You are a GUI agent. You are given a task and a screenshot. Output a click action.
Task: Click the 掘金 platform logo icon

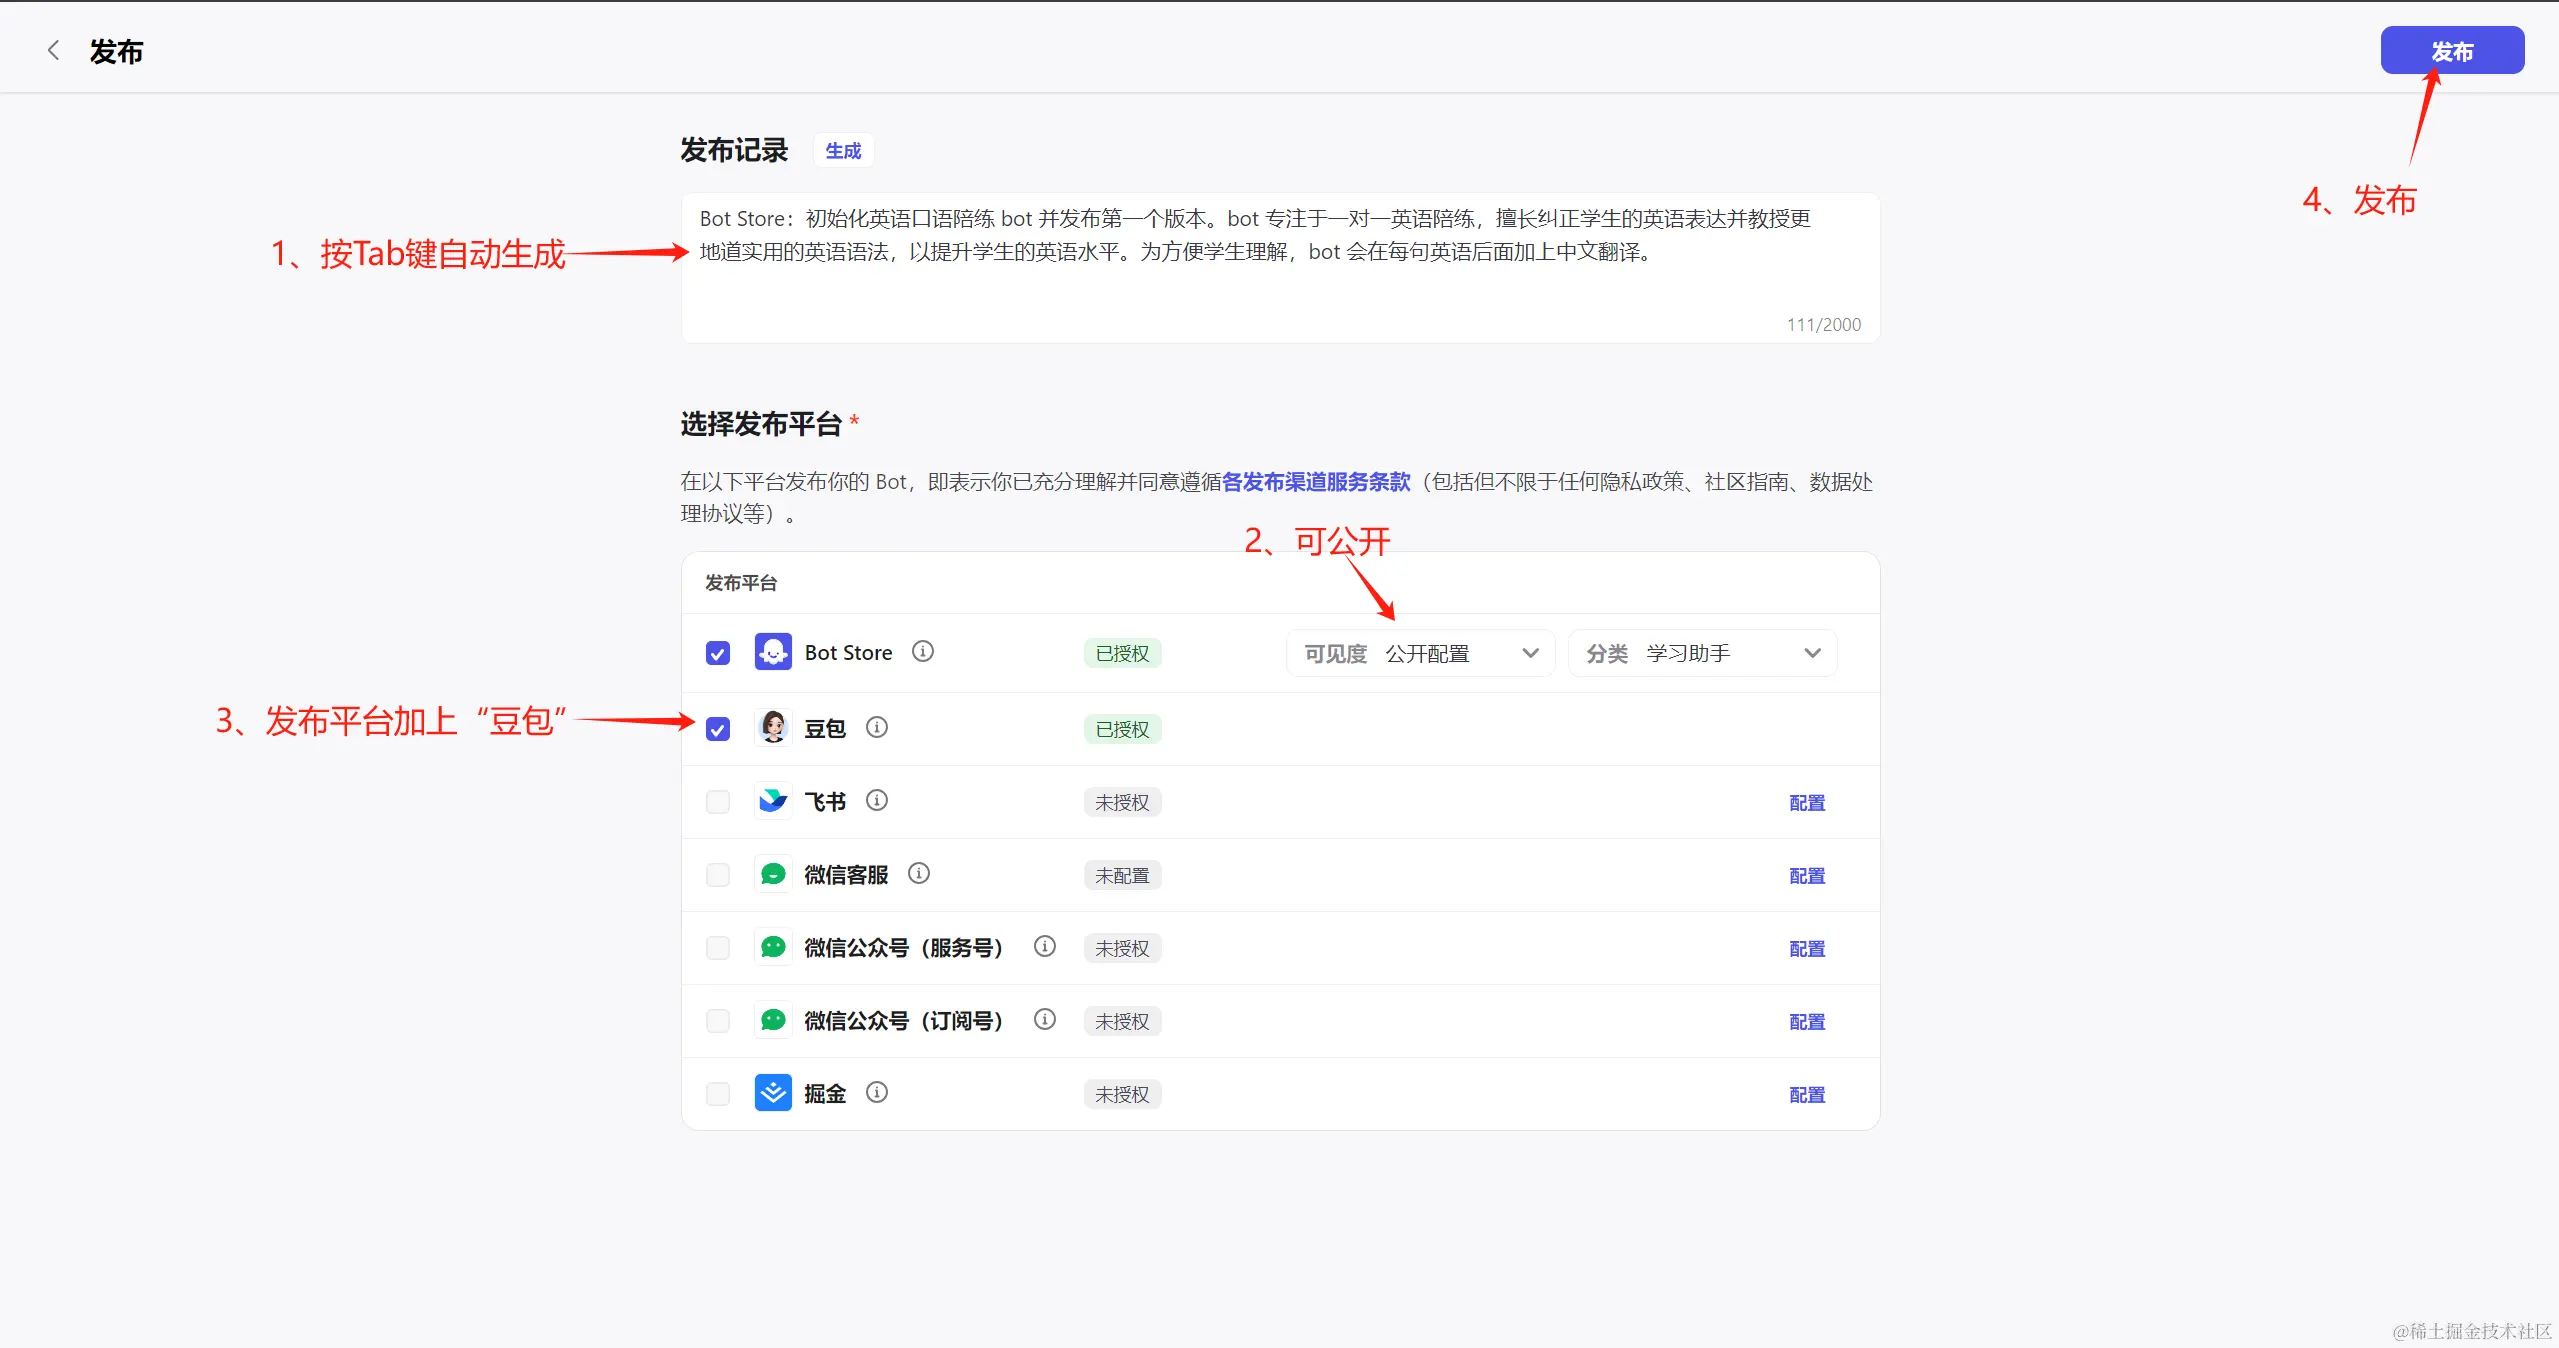tap(773, 1093)
